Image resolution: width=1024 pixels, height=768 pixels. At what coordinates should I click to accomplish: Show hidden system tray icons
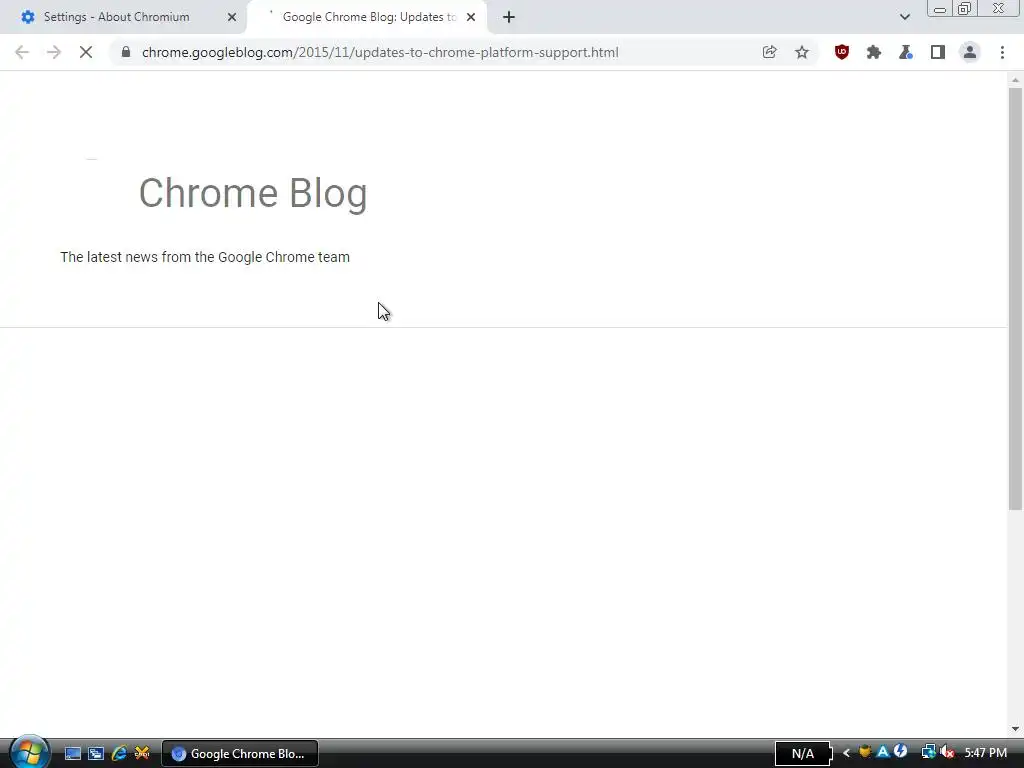(x=846, y=753)
